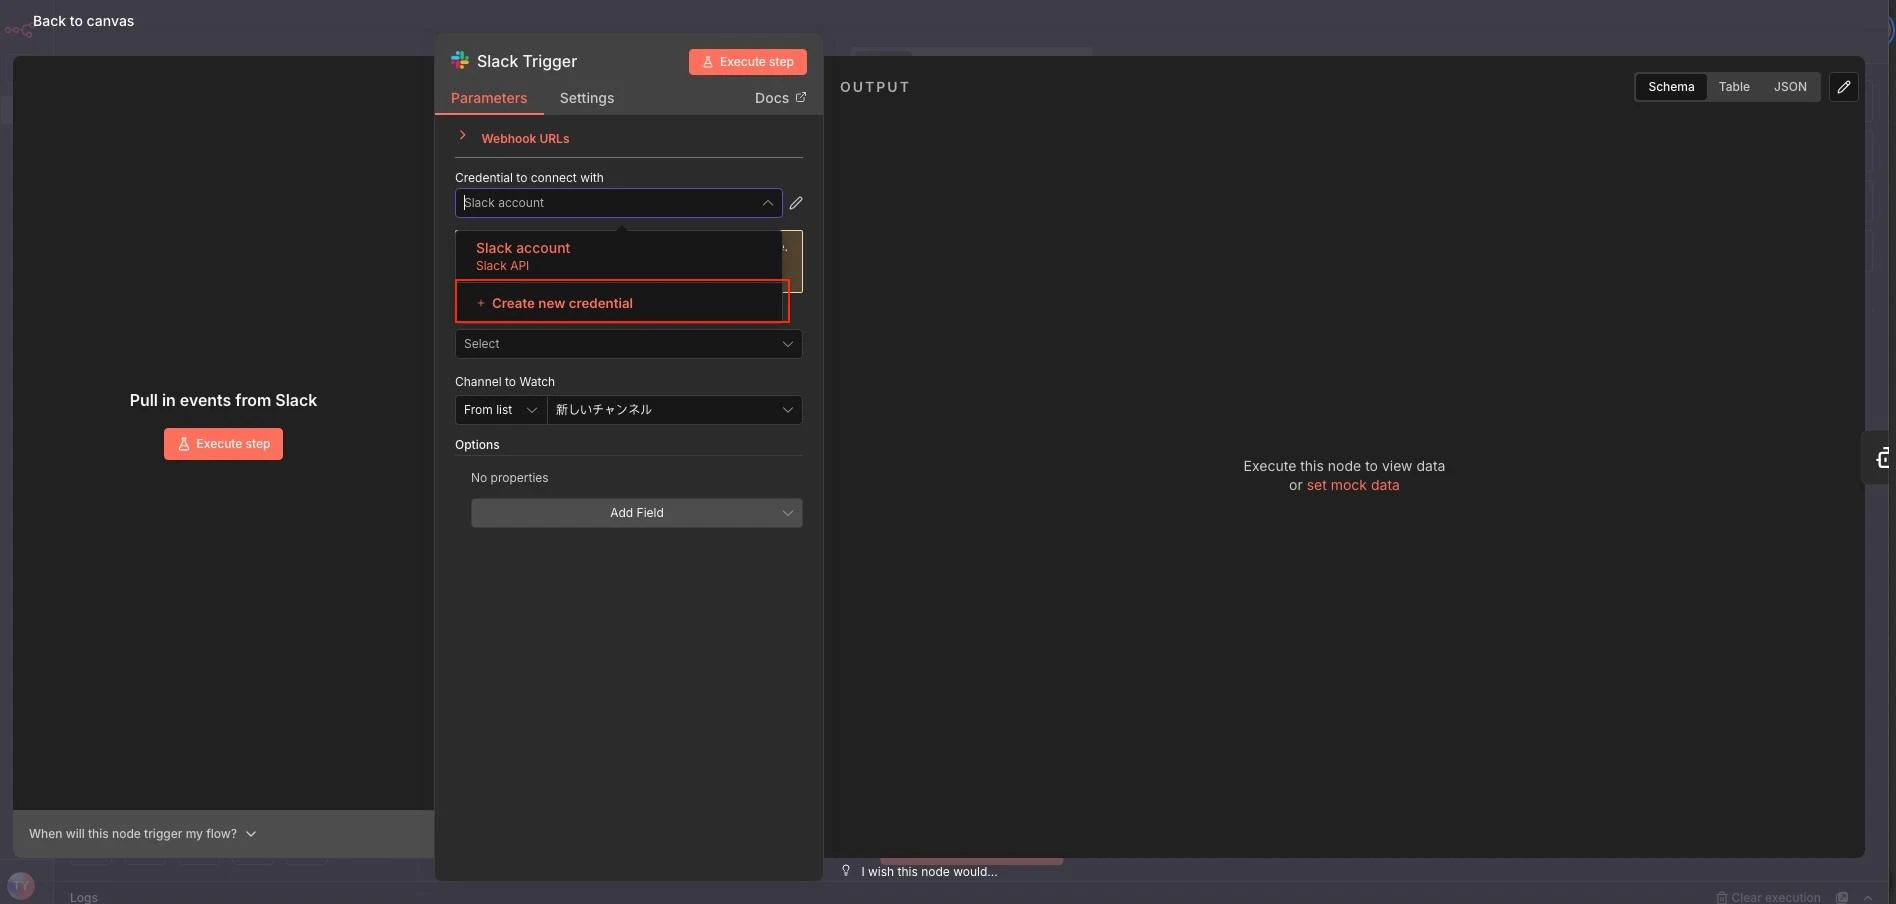
Task: Click the edit output pencil icon
Action: pyautogui.click(x=1844, y=87)
